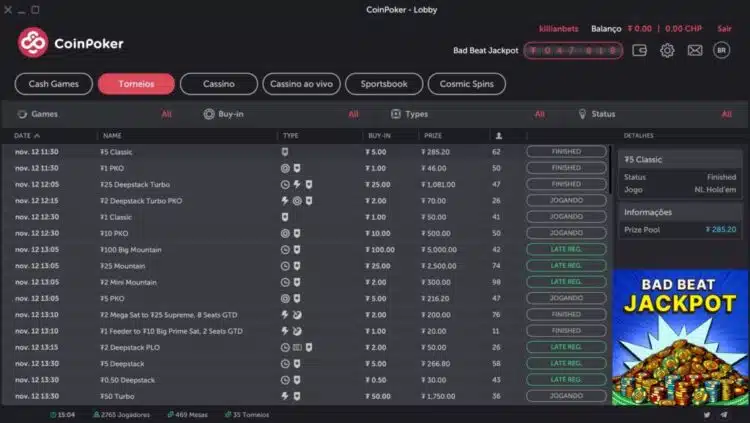
Task: Open the Cassino tab
Action: tap(219, 84)
